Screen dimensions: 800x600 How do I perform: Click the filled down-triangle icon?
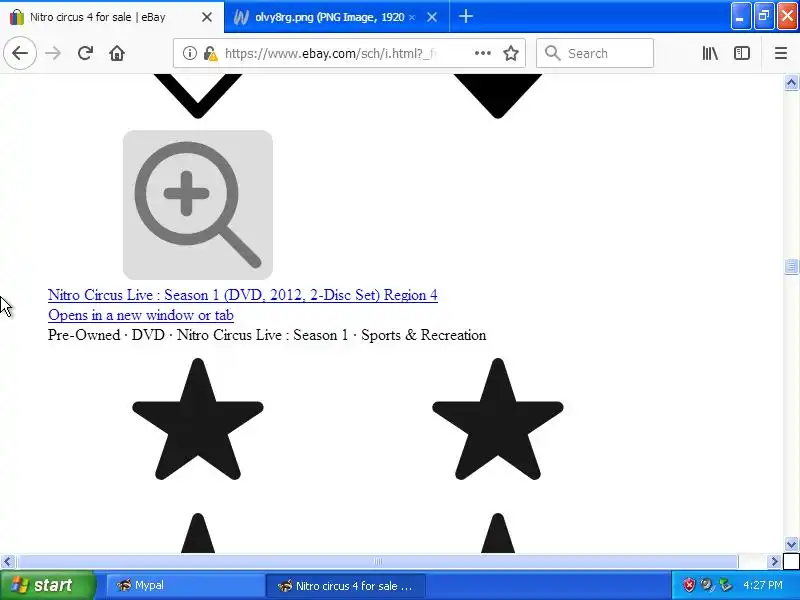click(x=498, y=96)
